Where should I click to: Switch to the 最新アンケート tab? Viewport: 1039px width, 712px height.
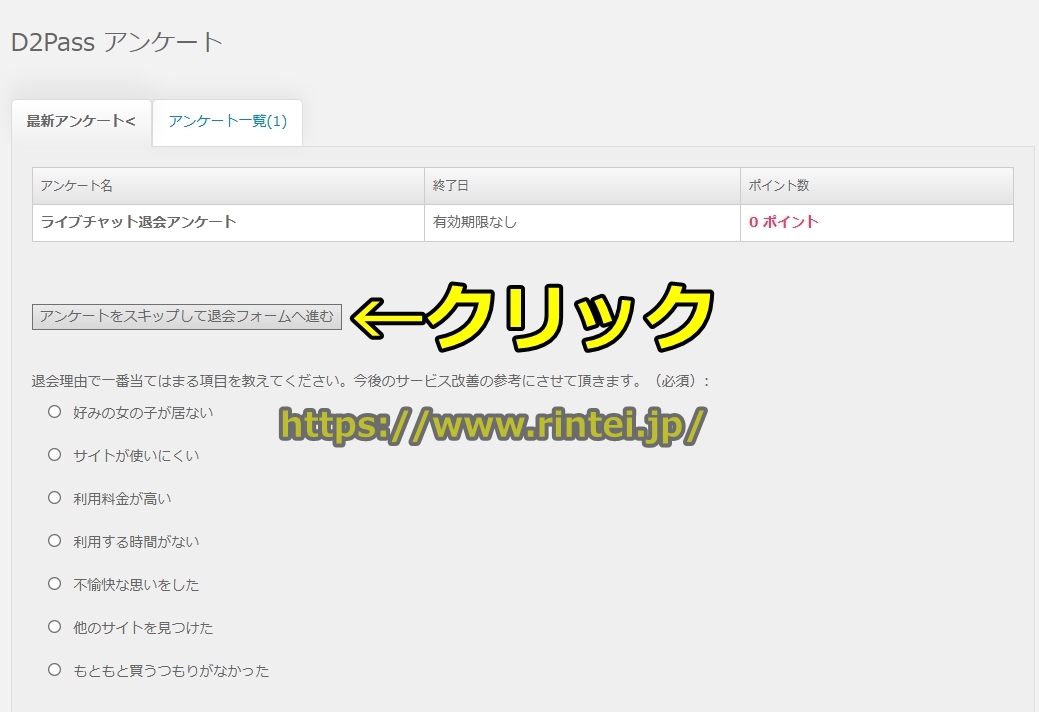pyautogui.click(x=81, y=121)
